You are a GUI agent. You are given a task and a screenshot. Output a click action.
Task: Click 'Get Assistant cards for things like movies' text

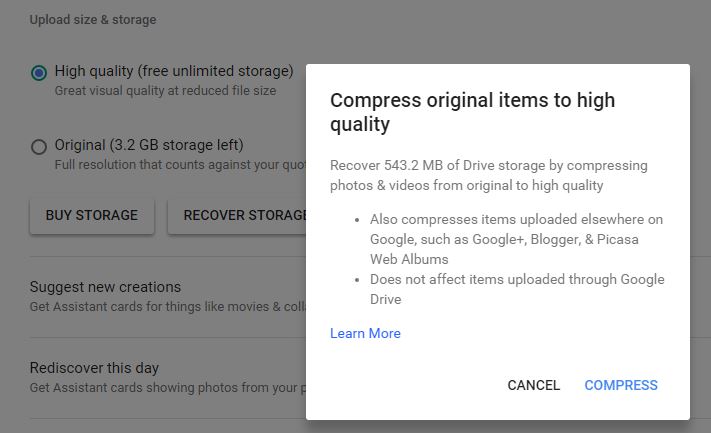click(x=168, y=307)
